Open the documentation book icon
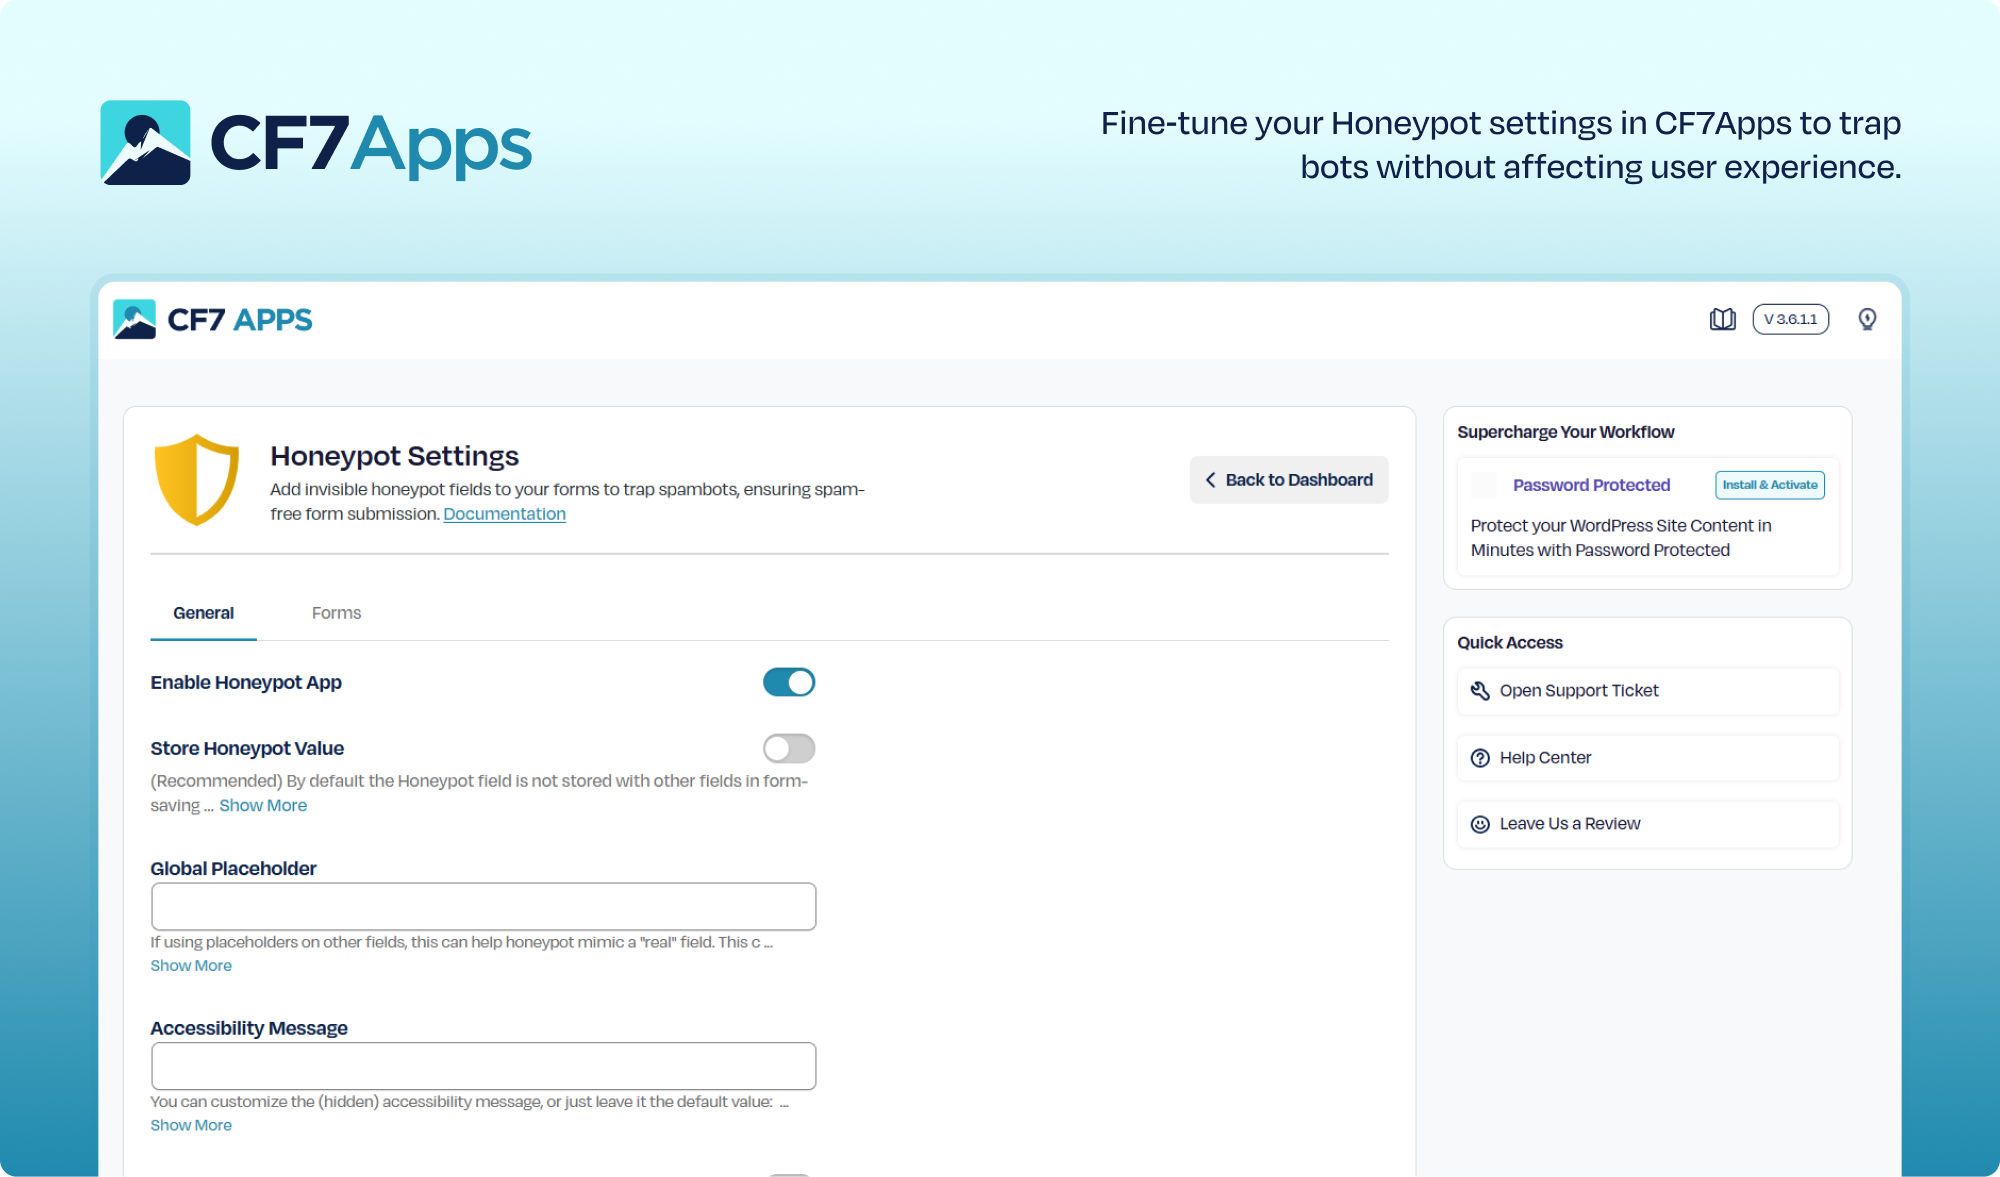 click(x=1722, y=319)
